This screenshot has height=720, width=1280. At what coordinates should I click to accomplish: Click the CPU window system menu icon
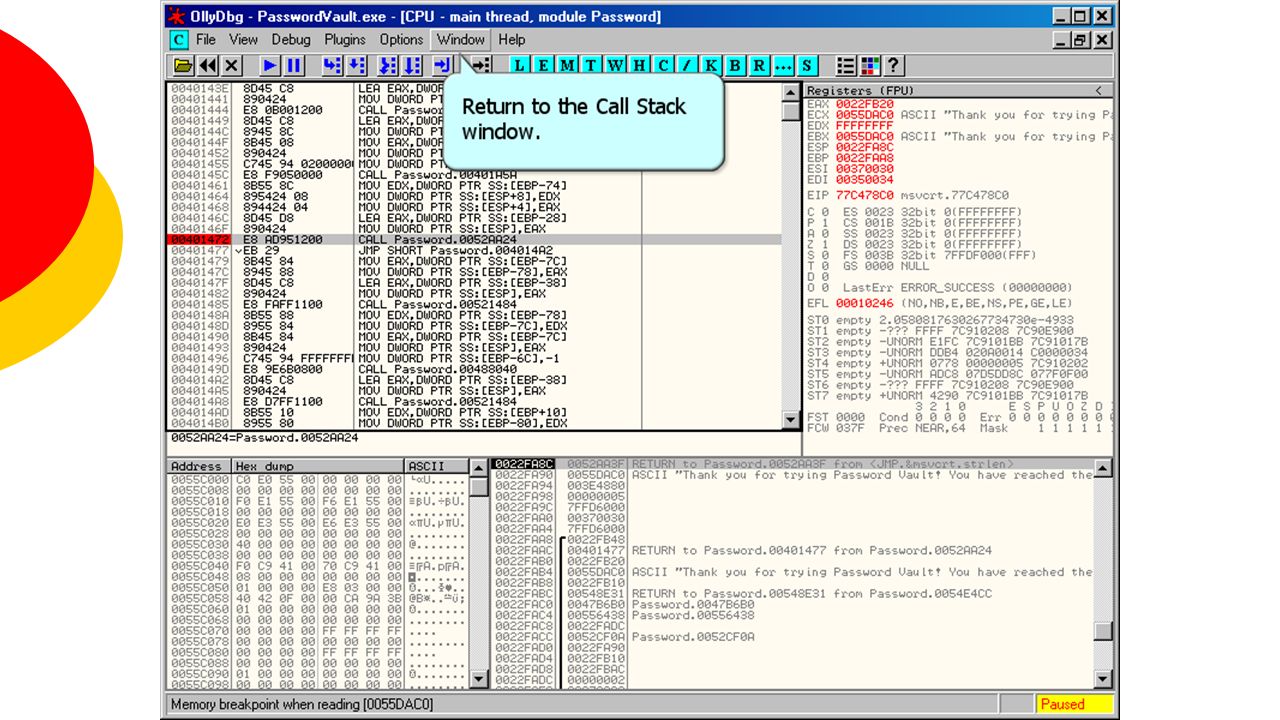178,40
